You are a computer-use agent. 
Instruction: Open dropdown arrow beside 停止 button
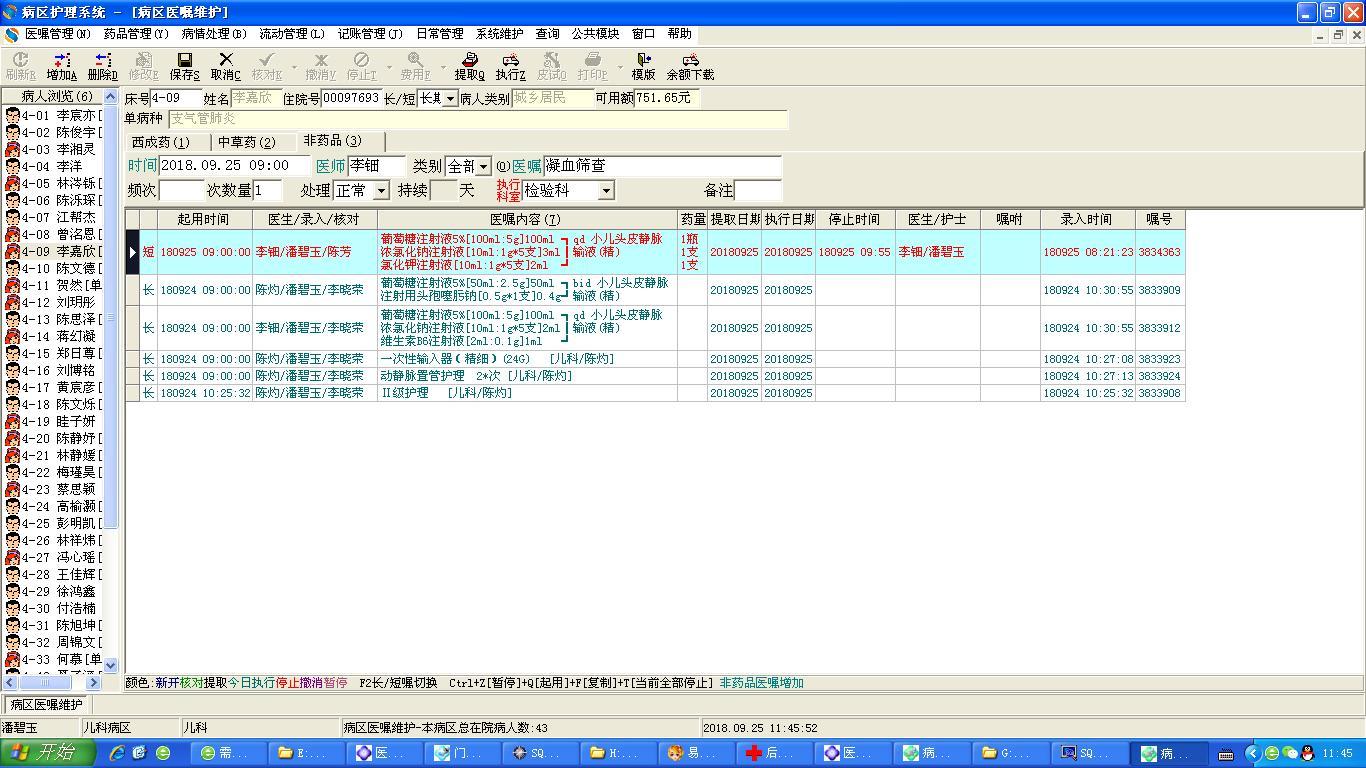(x=389, y=67)
